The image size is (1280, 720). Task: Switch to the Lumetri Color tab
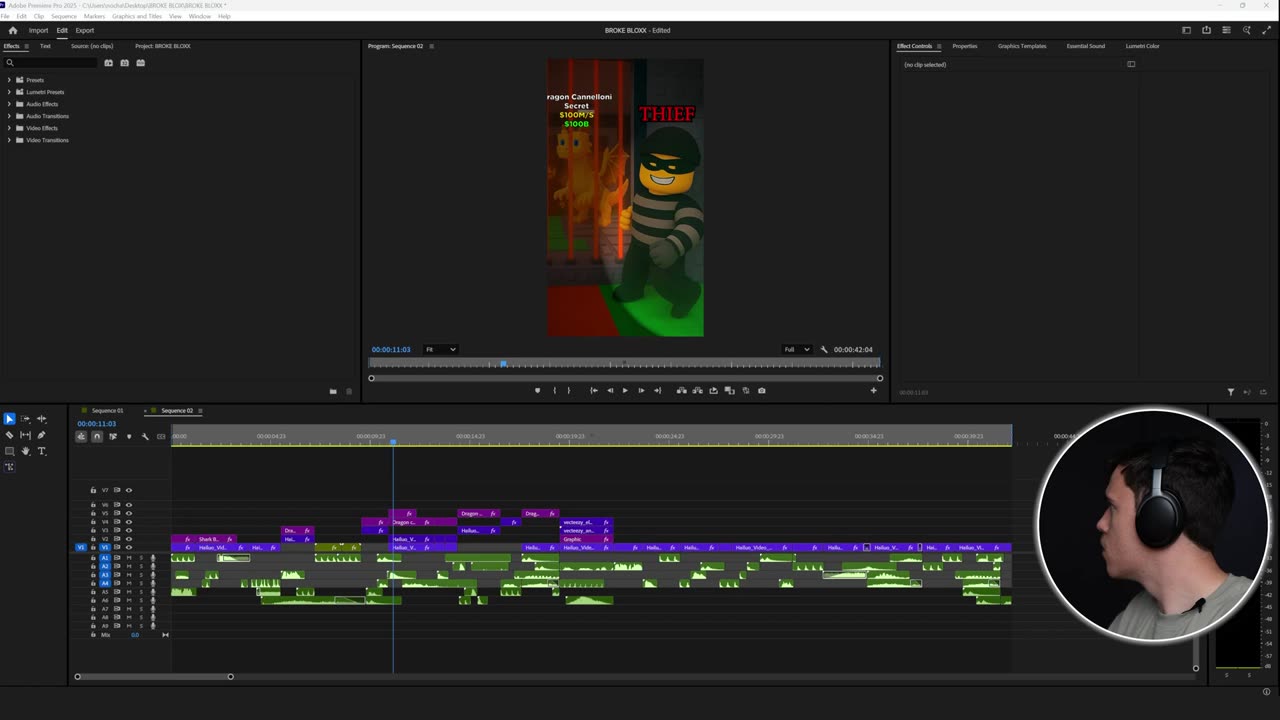1142,46
